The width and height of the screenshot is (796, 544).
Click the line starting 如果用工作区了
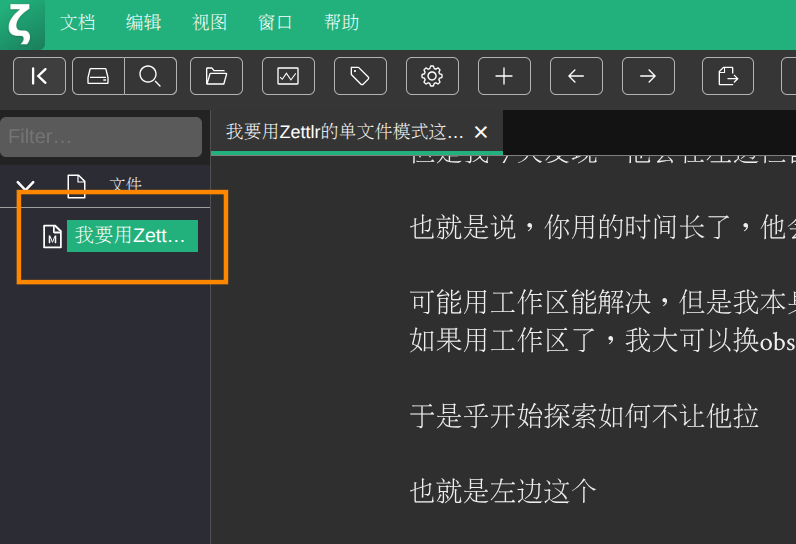[603, 340]
